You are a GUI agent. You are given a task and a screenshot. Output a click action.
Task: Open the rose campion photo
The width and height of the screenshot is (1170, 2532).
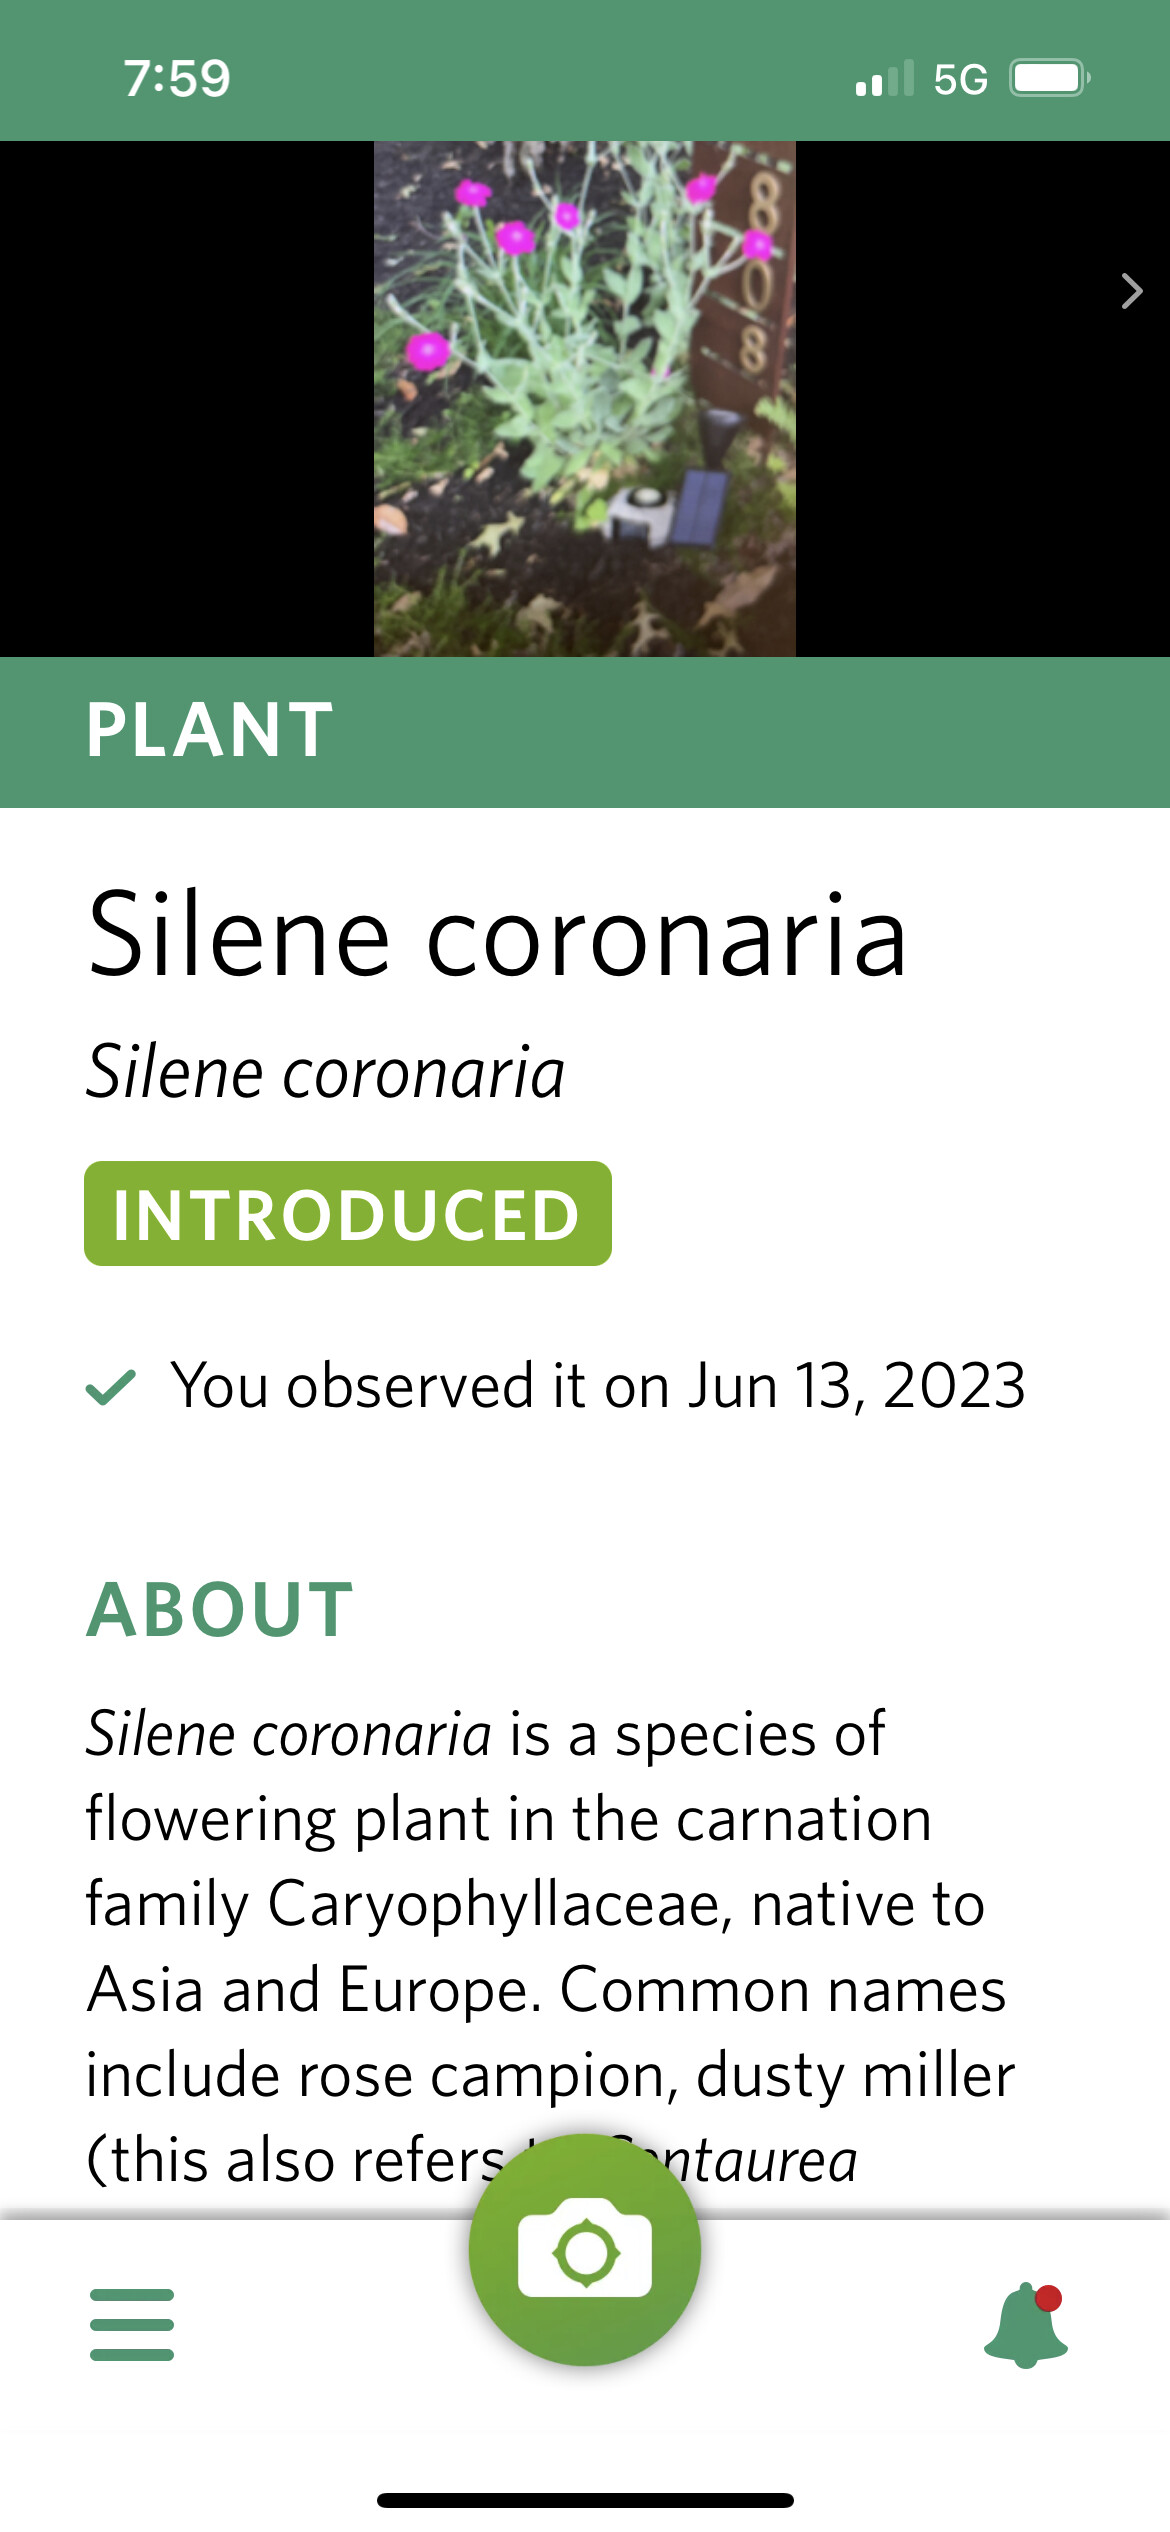coord(585,398)
